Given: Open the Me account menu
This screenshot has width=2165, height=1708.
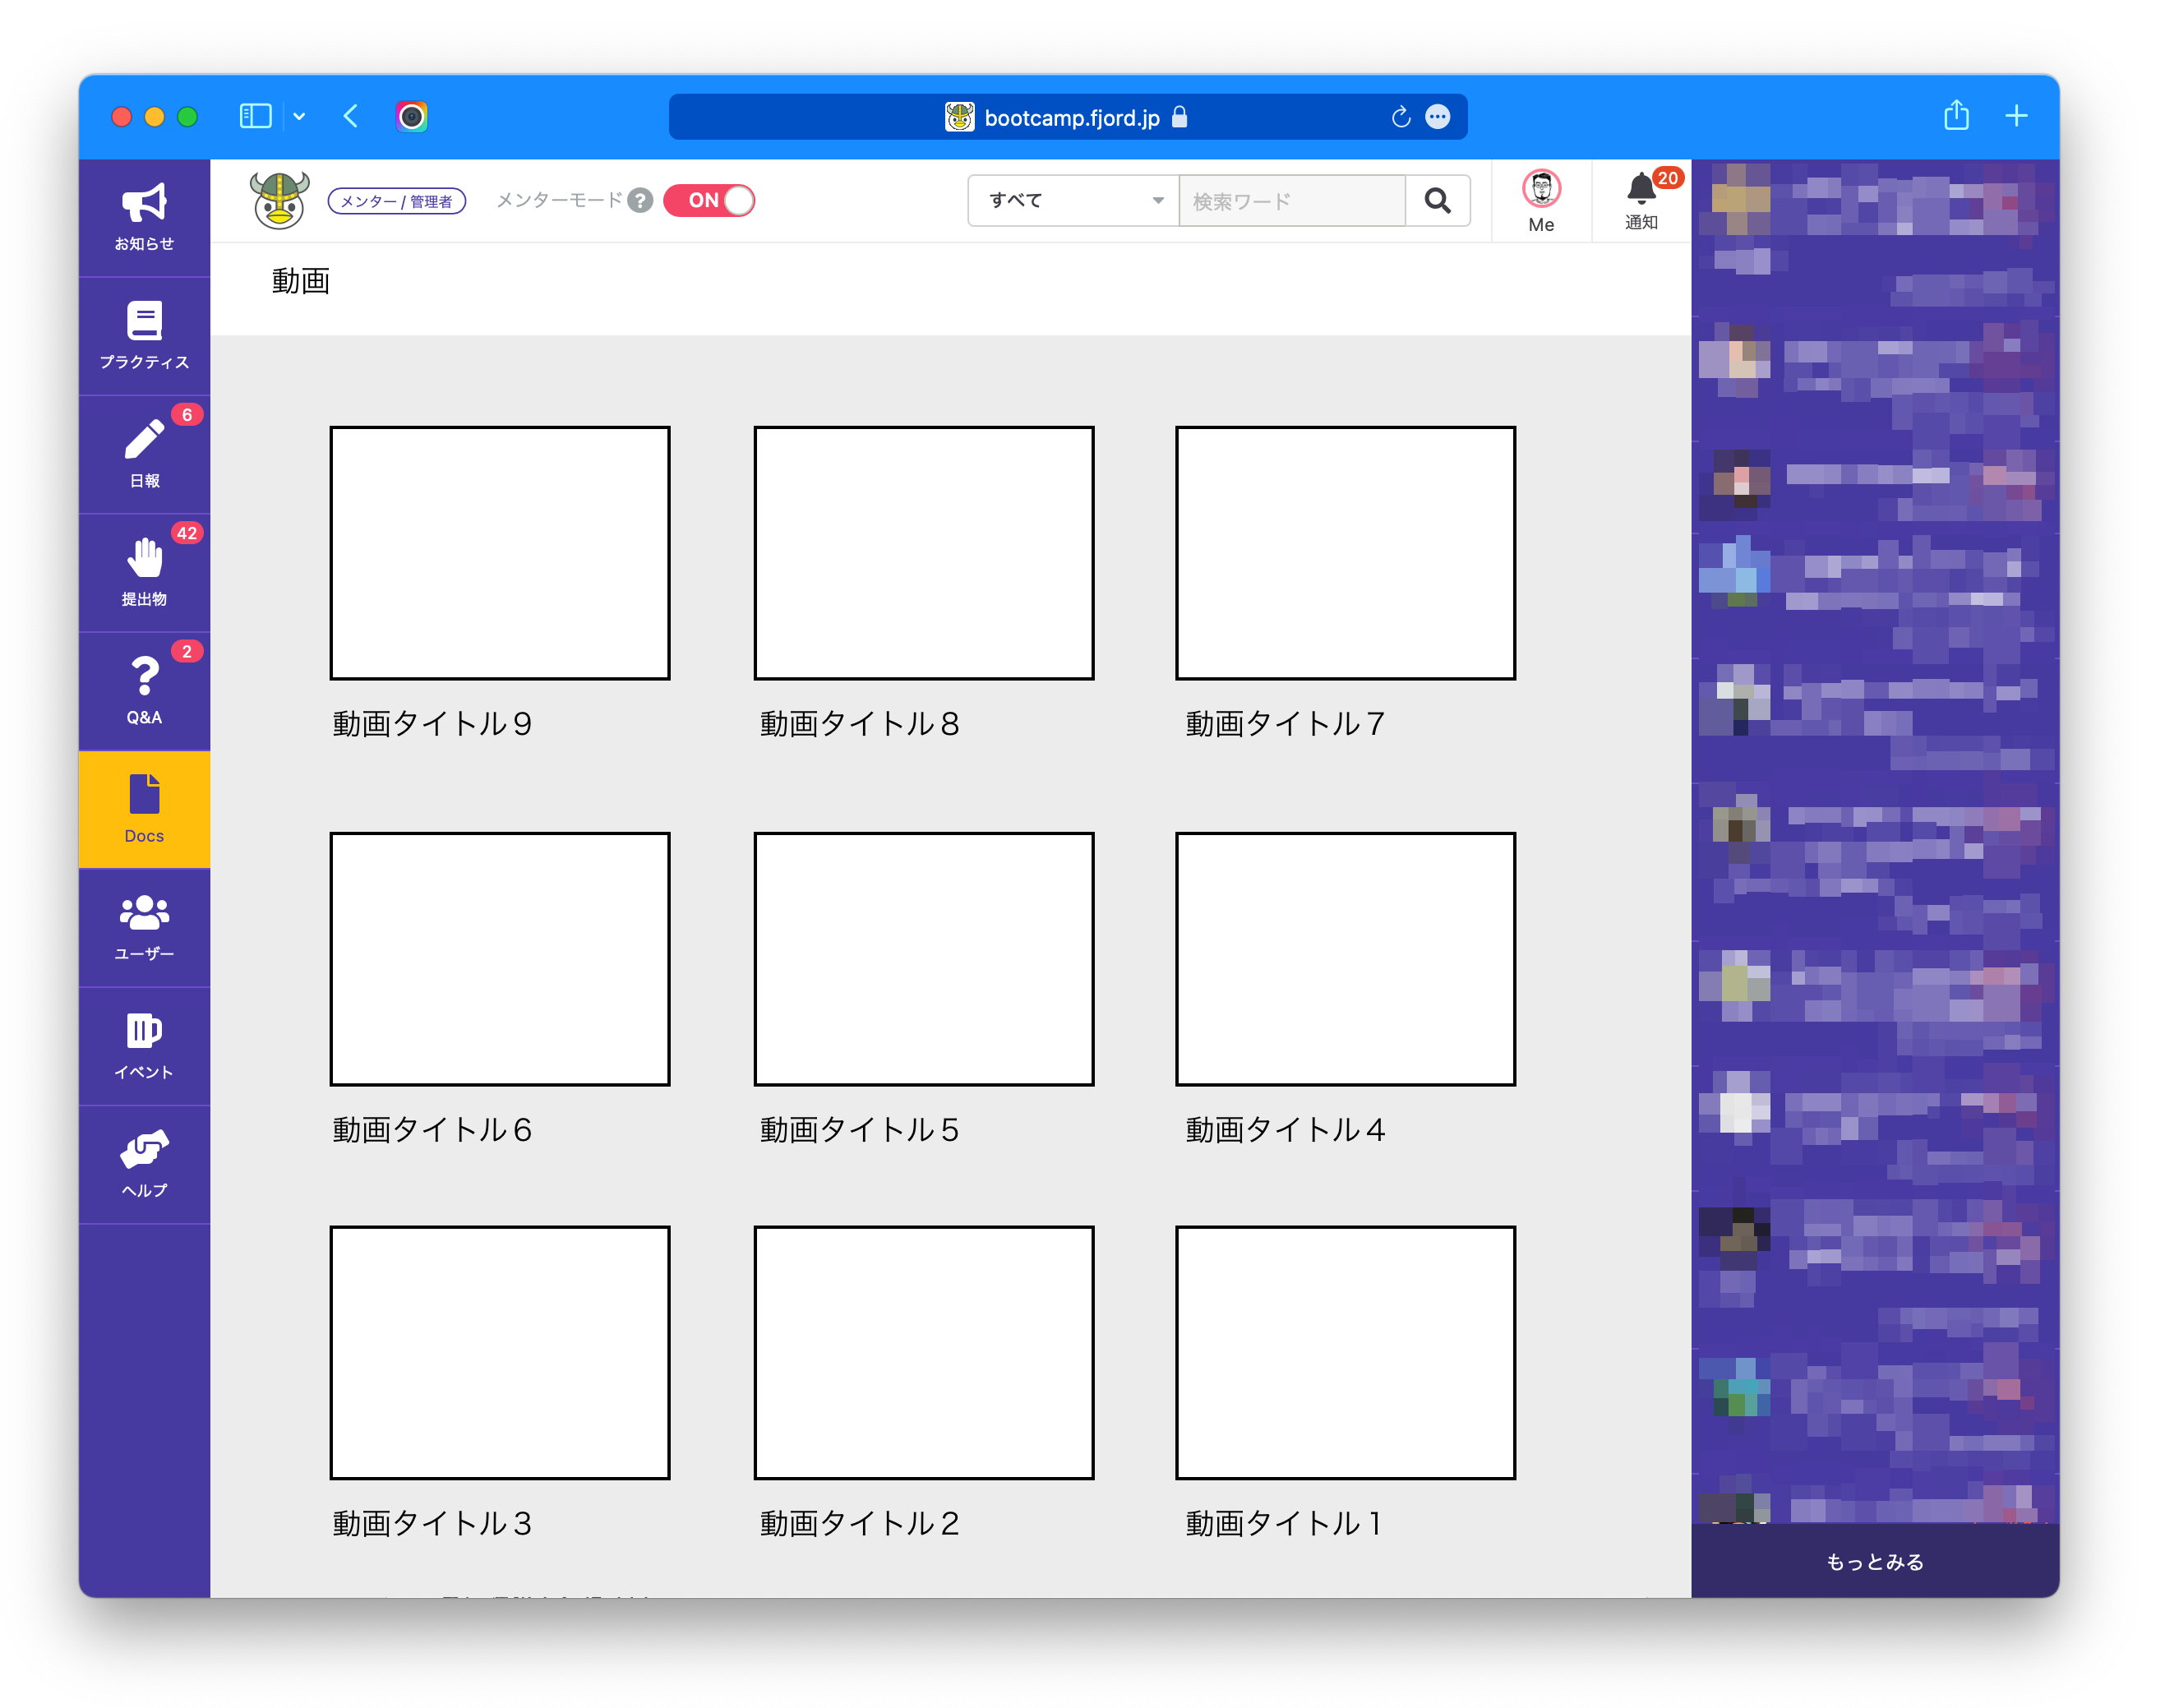Looking at the screenshot, I should tap(1541, 200).
